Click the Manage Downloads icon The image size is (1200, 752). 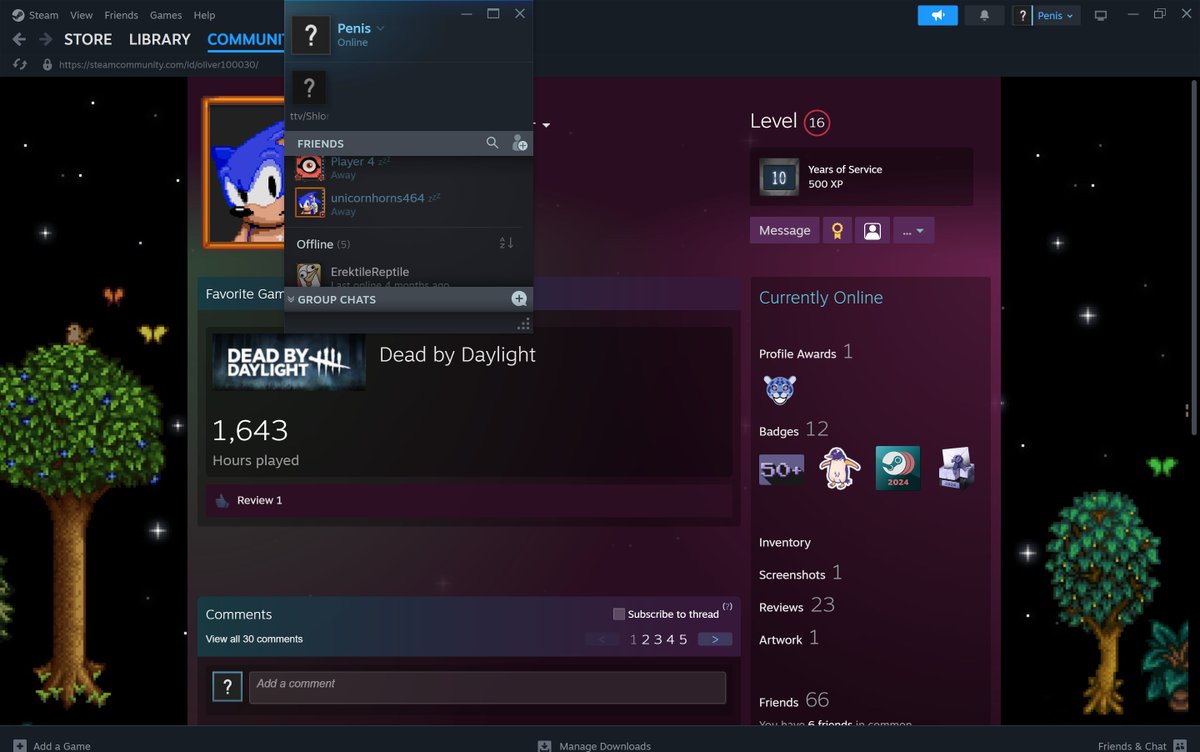(x=544, y=745)
